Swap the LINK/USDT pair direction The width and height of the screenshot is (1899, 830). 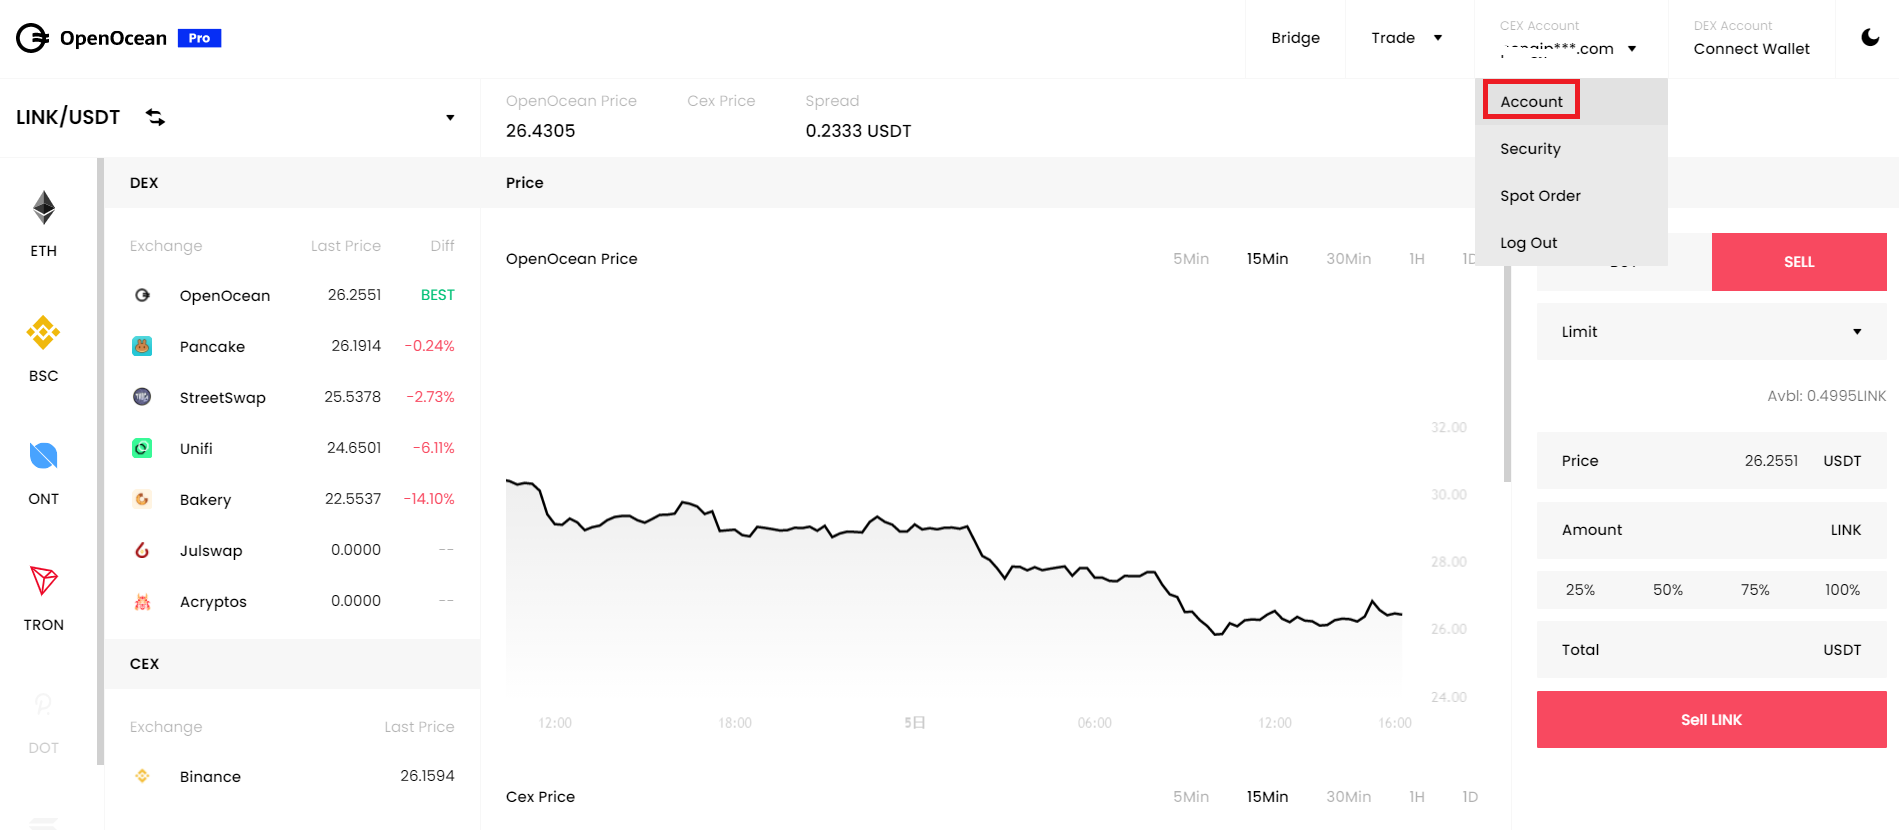[155, 117]
